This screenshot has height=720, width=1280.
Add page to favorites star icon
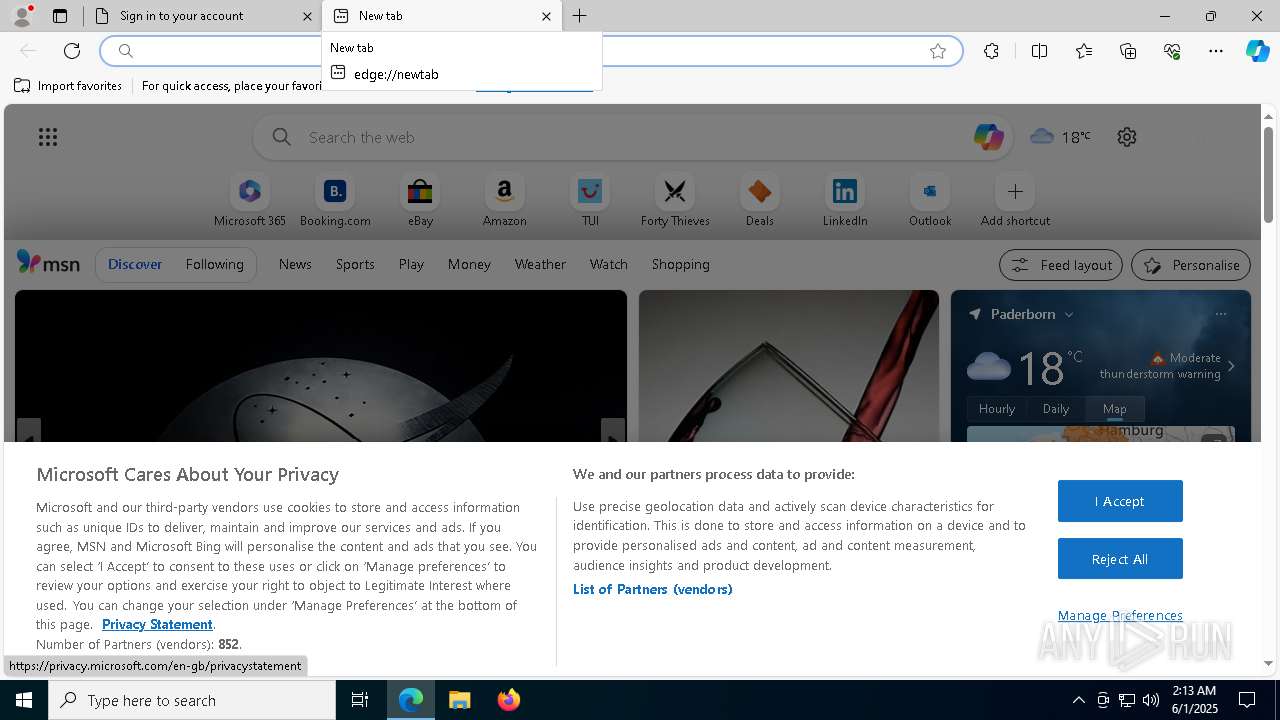pyautogui.click(x=938, y=51)
